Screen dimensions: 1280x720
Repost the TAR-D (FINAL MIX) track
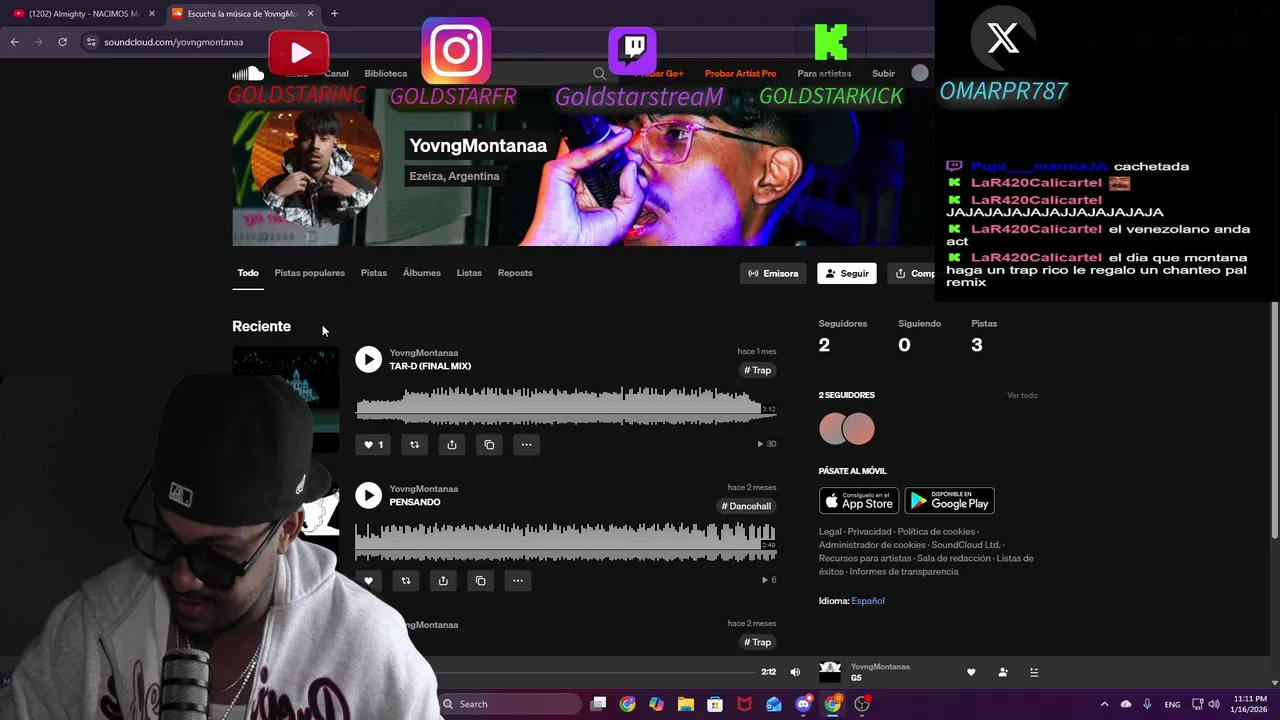414,445
